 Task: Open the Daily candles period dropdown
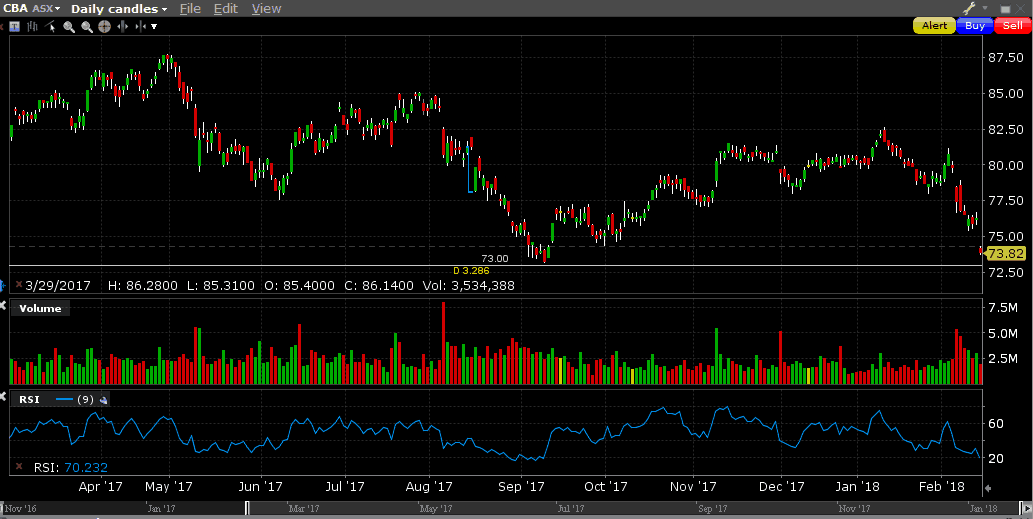click(x=119, y=9)
